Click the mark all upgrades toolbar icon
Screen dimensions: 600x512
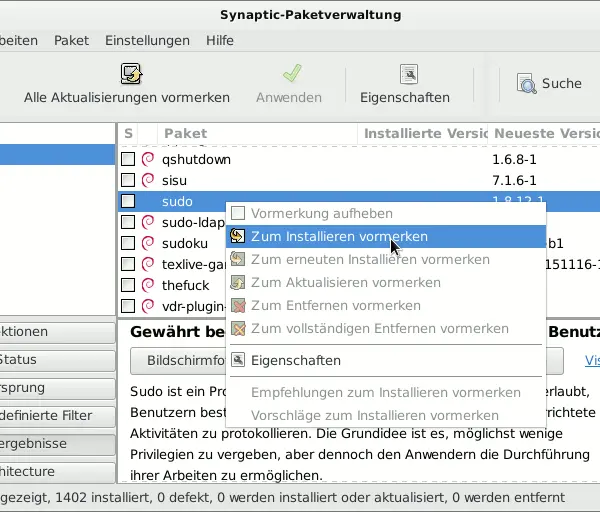point(131,74)
